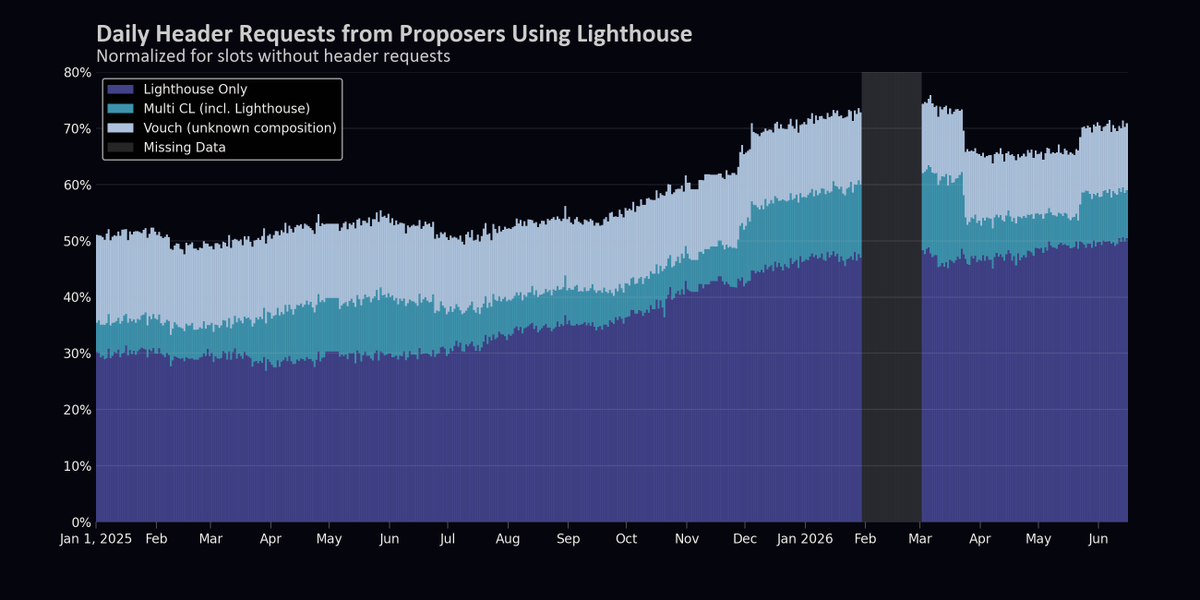Screen dimensions: 1200x600
Task: Click the 40% y-axis label
Action: pyautogui.click(x=77, y=297)
